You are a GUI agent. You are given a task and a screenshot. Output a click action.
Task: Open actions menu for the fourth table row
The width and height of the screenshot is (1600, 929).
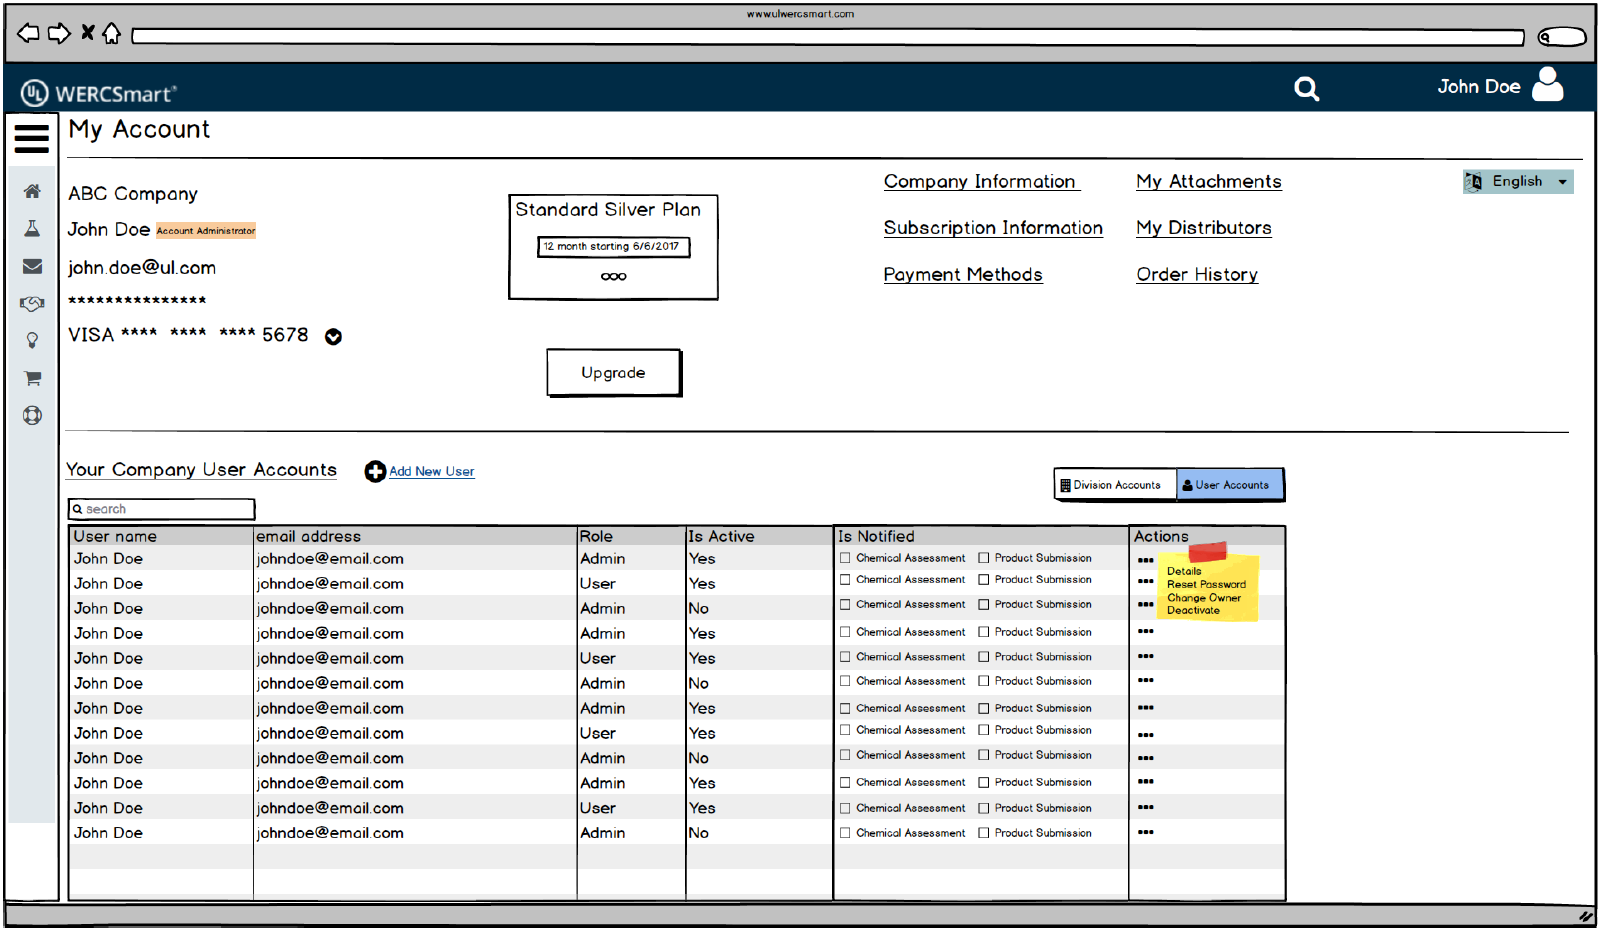[x=1146, y=632]
